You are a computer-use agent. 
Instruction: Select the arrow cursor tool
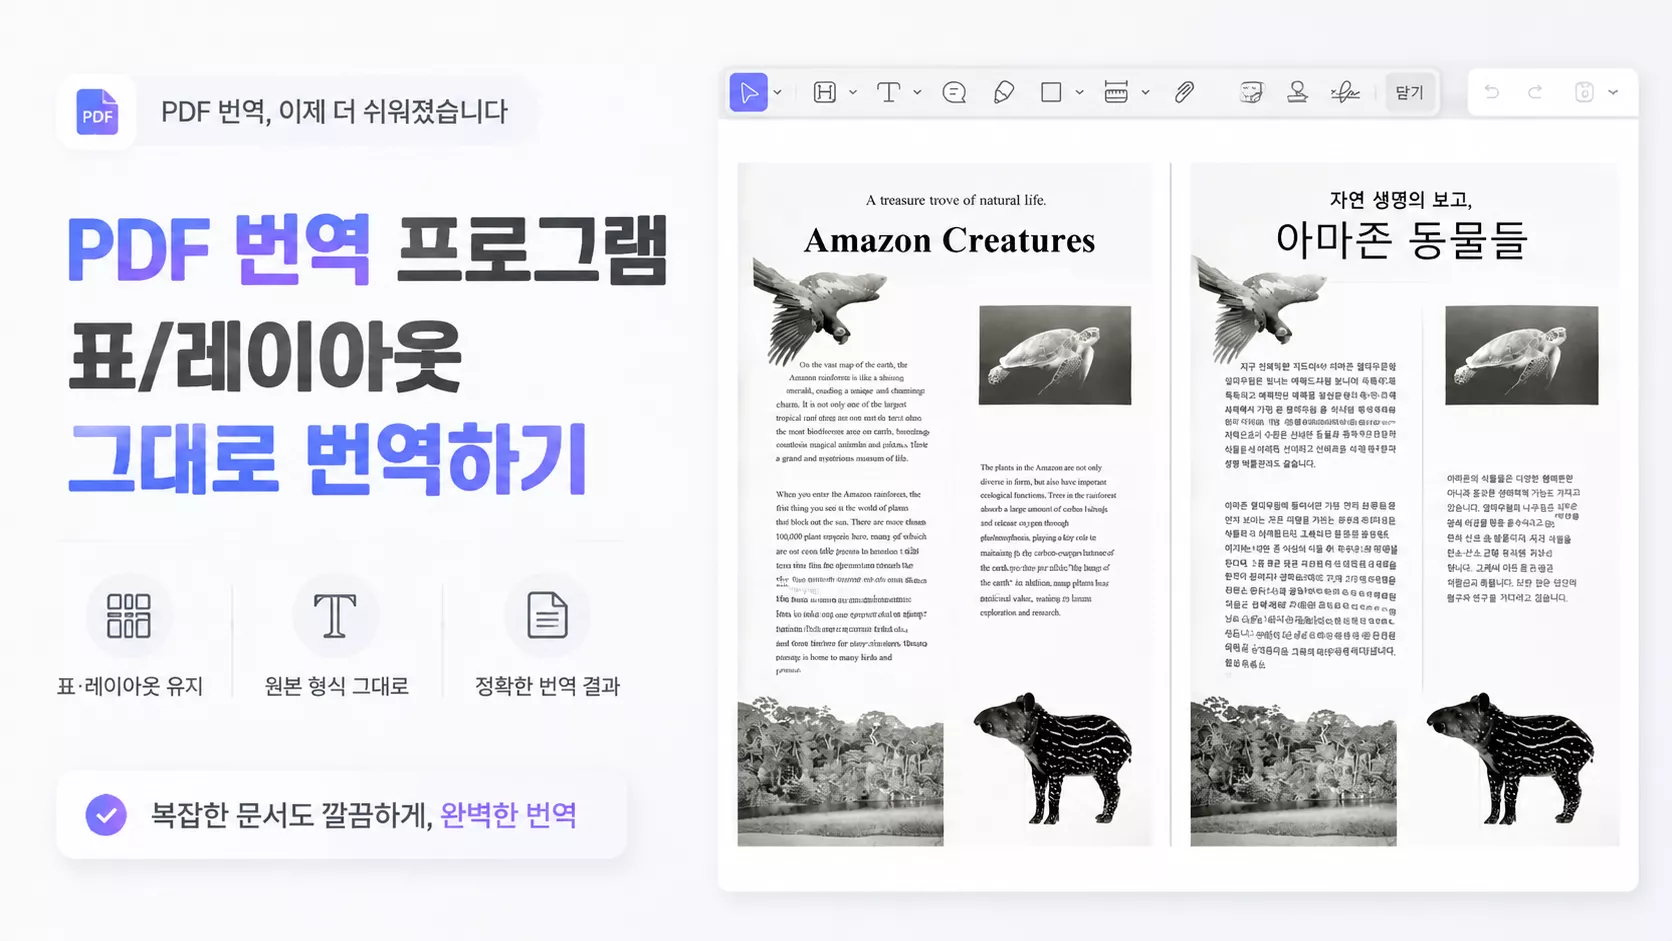click(748, 92)
